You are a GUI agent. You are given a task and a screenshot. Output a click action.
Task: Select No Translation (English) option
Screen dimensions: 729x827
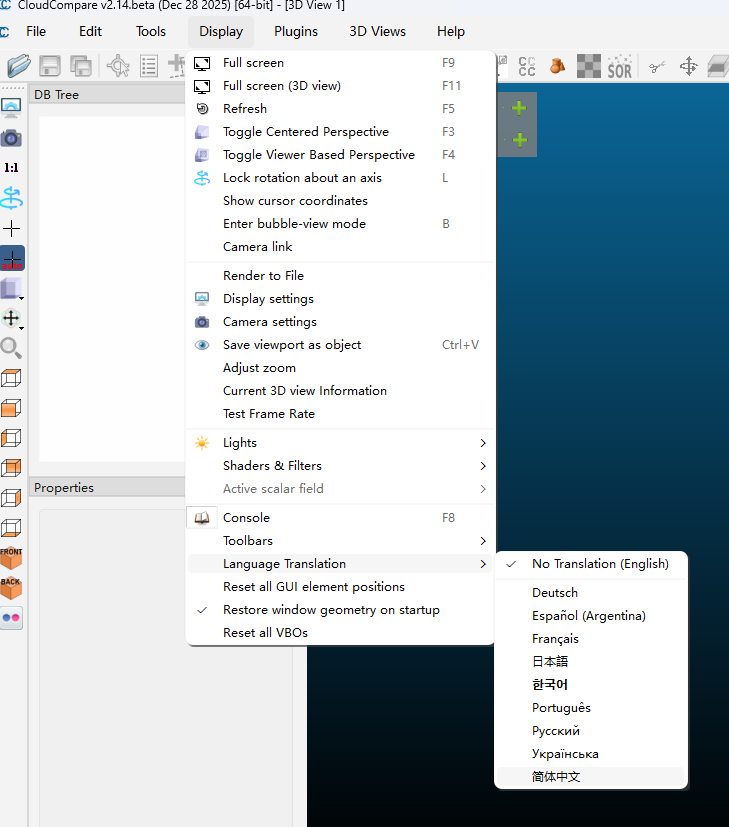pos(591,564)
